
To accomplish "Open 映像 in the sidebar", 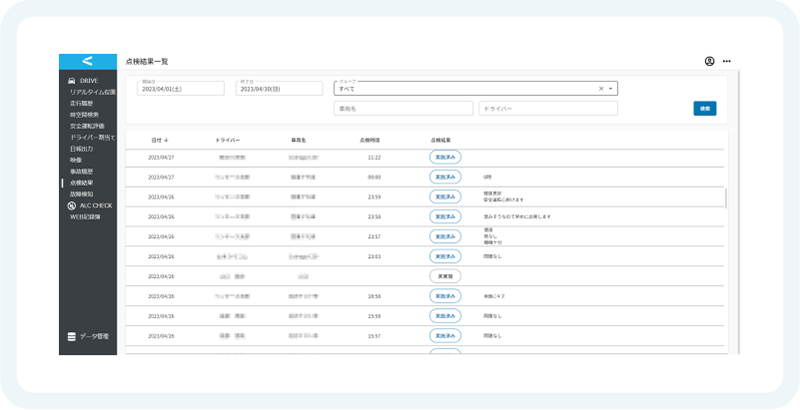I will [x=76, y=160].
